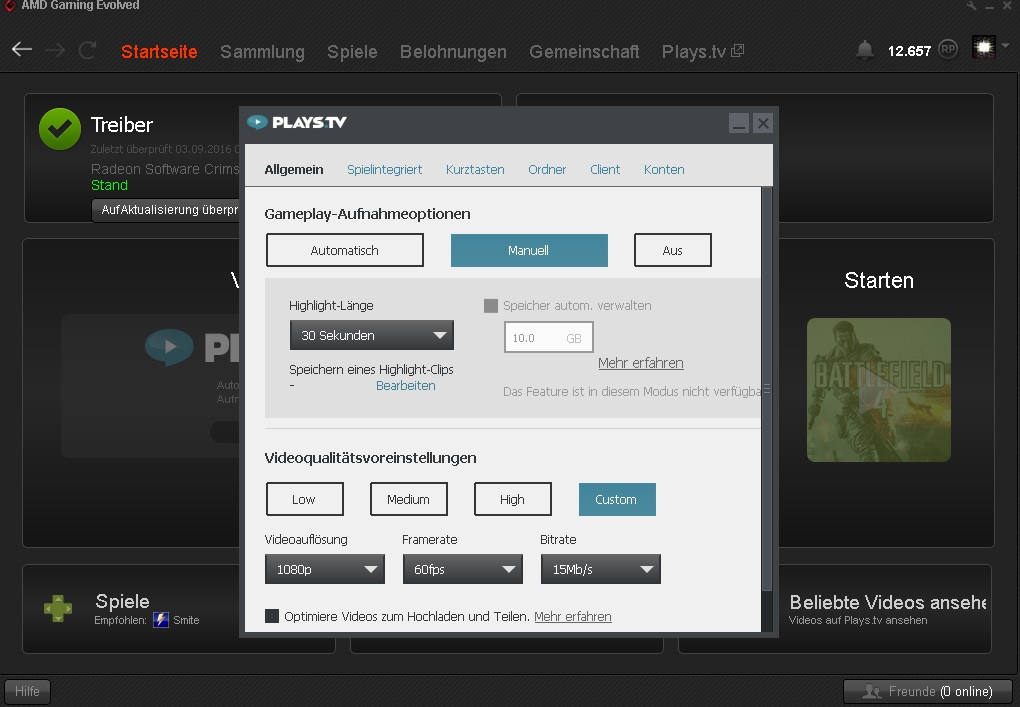The width and height of the screenshot is (1020, 707).
Task: Open Ordner settings tab
Action: 547,170
